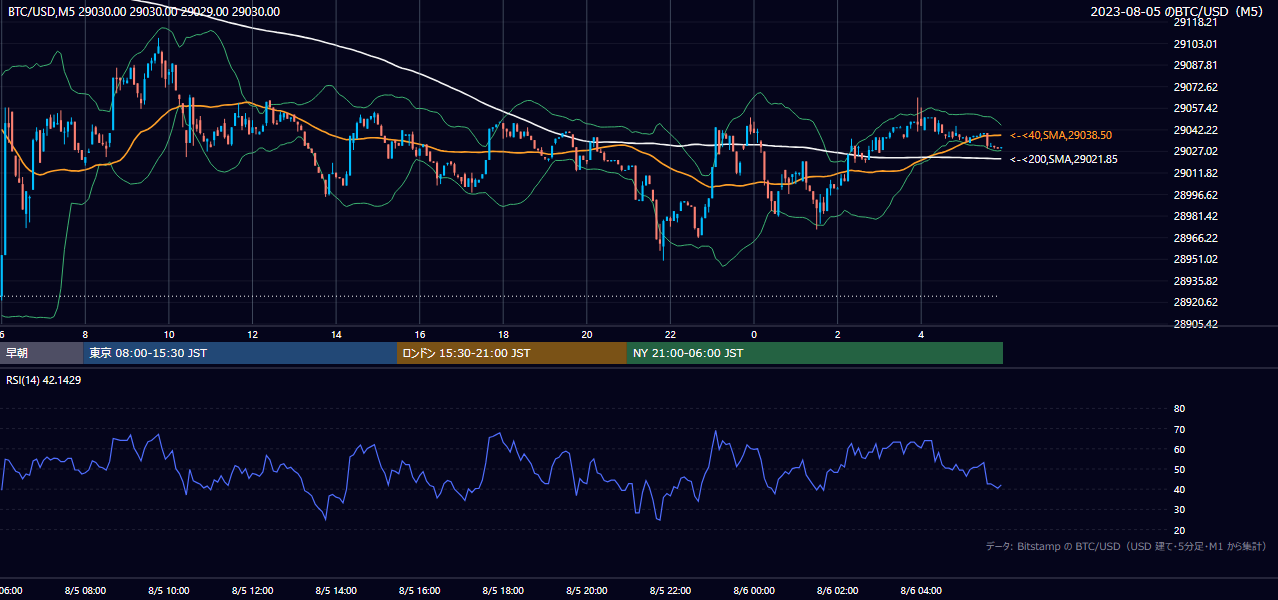
Task: Click the 28951.02 price axis label
Action: [x=1195, y=259]
